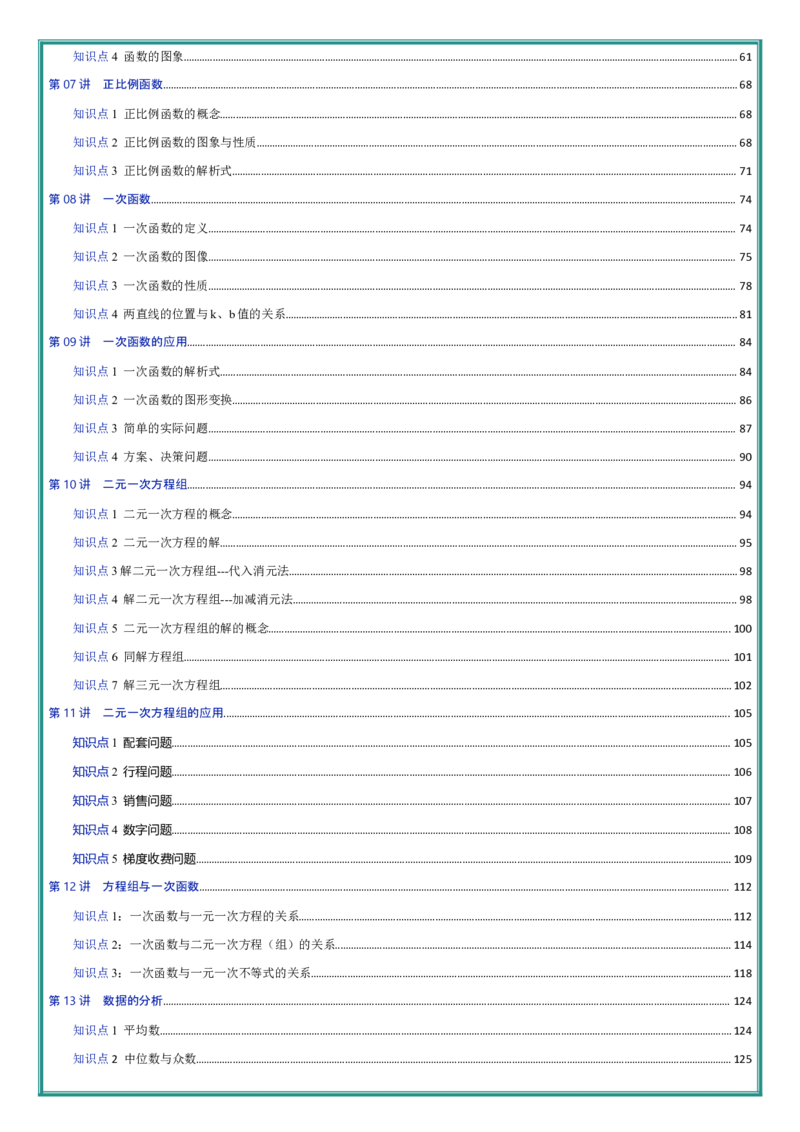The height and width of the screenshot is (1132, 800).
Task: Go to 第07讲 正比例函数 heading
Action: pyautogui.click(x=400, y=84)
